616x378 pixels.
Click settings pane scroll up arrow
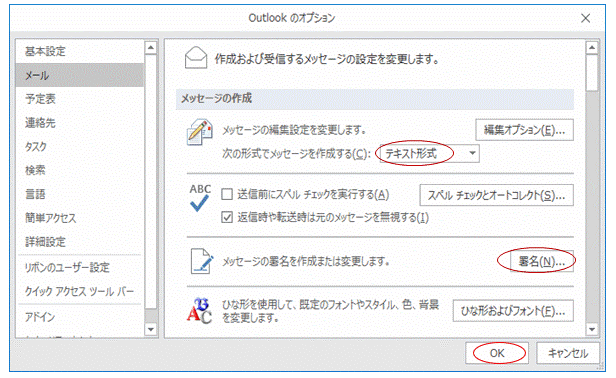point(592,48)
